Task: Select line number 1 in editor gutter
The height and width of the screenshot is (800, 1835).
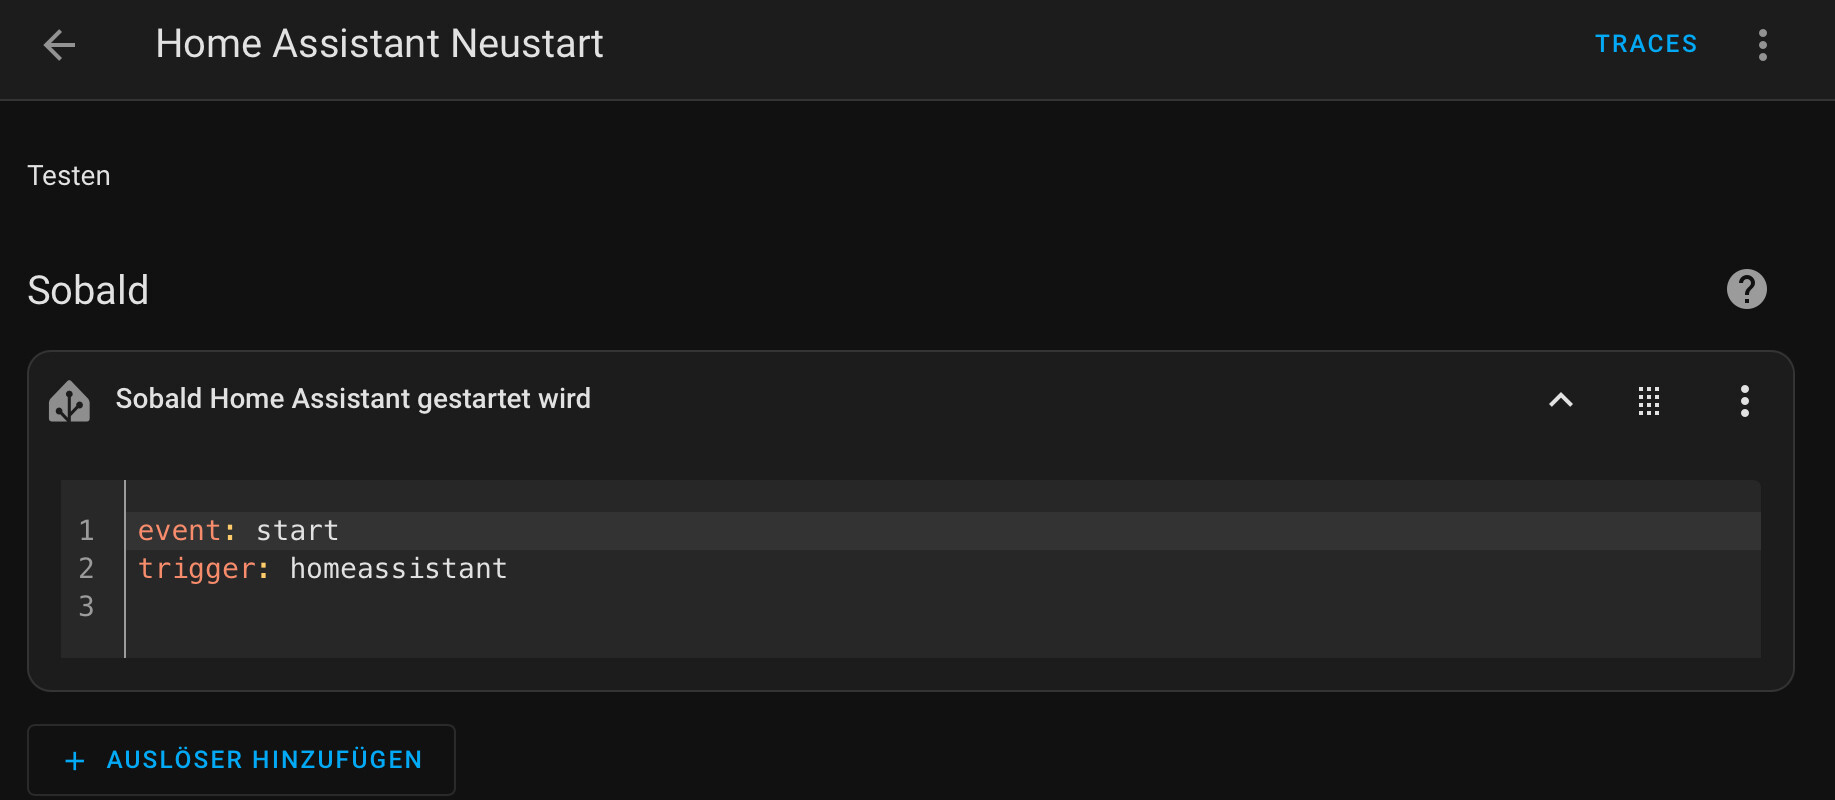Action: pyautogui.click(x=87, y=531)
